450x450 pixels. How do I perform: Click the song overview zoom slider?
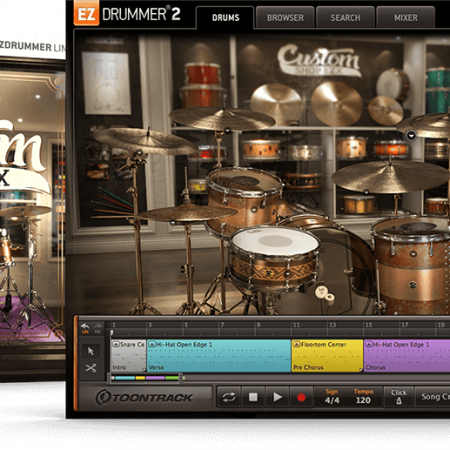[146, 378]
